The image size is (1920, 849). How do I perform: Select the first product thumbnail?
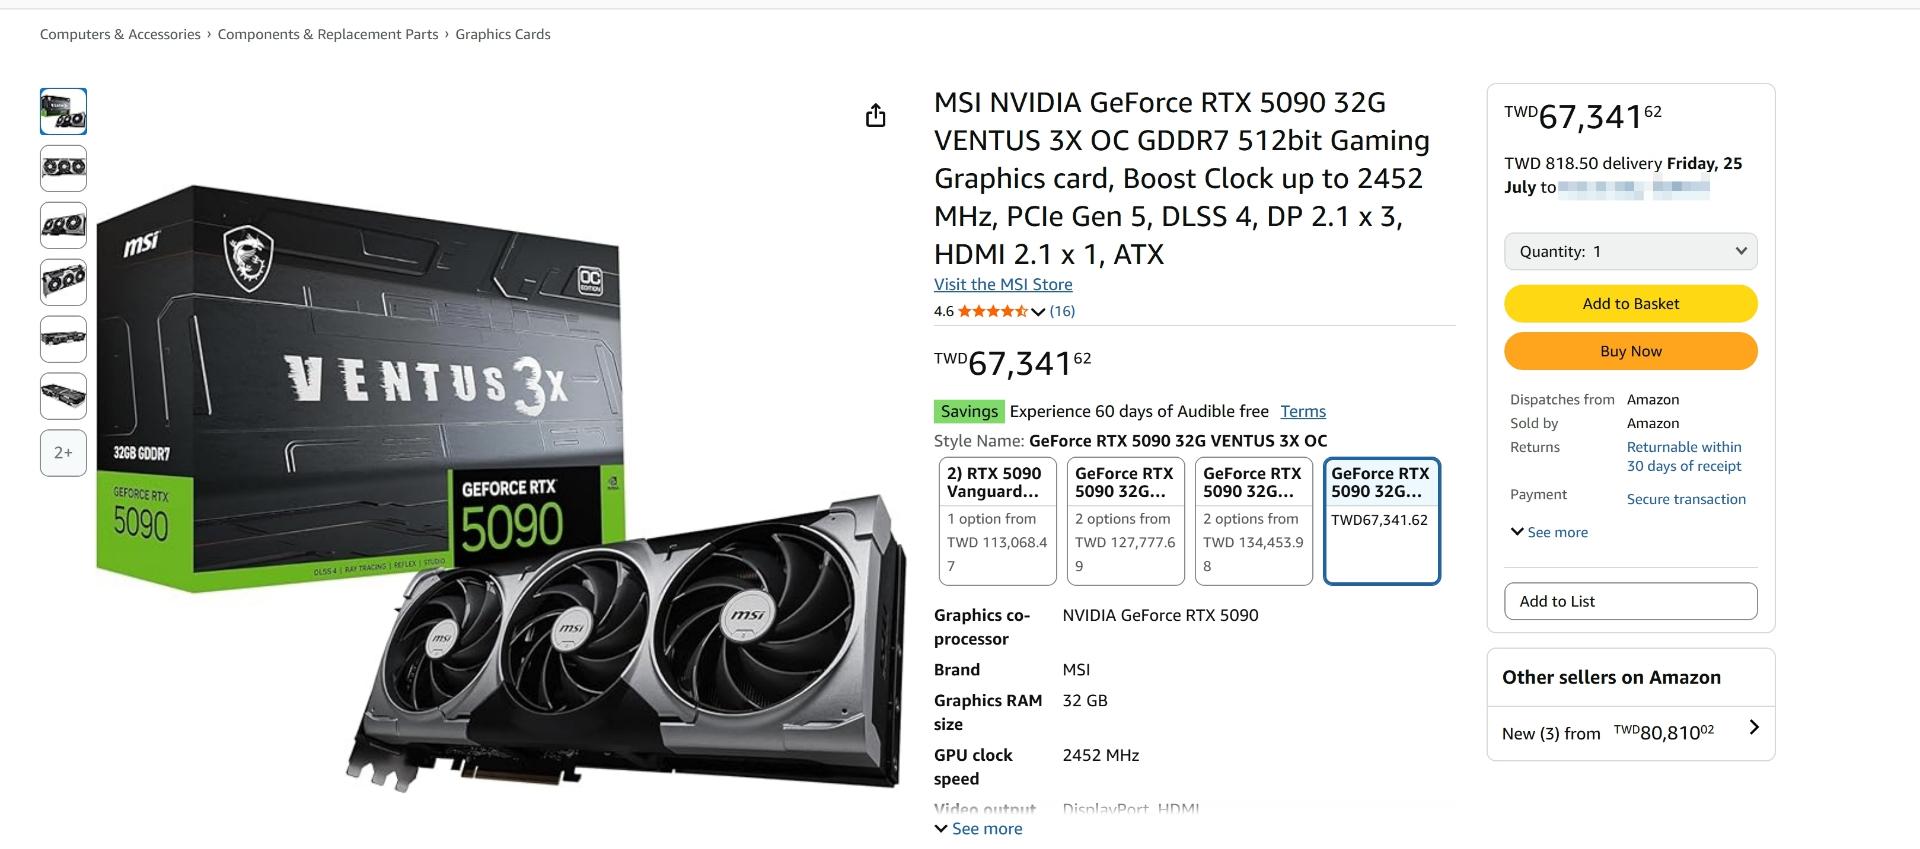[x=63, y=111]
